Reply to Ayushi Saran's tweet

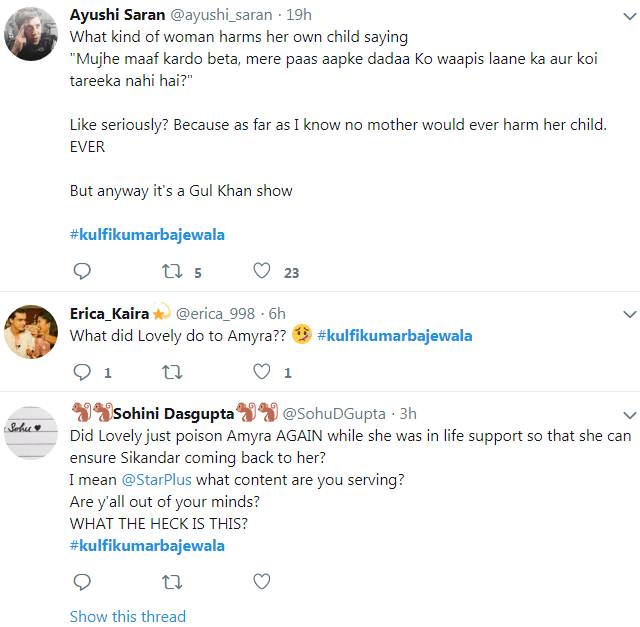coord(83,271)
